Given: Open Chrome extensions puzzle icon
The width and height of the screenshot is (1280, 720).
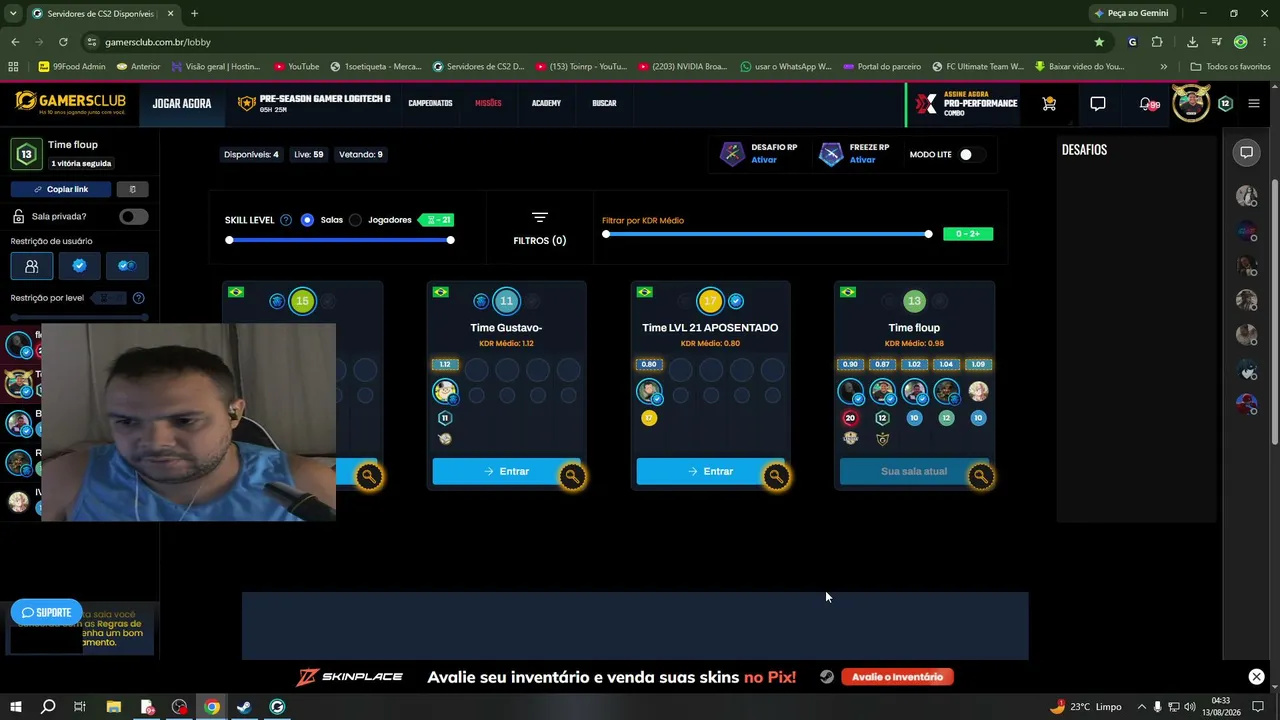Looking at the screenshot, I should click(x=1157, y=42).
